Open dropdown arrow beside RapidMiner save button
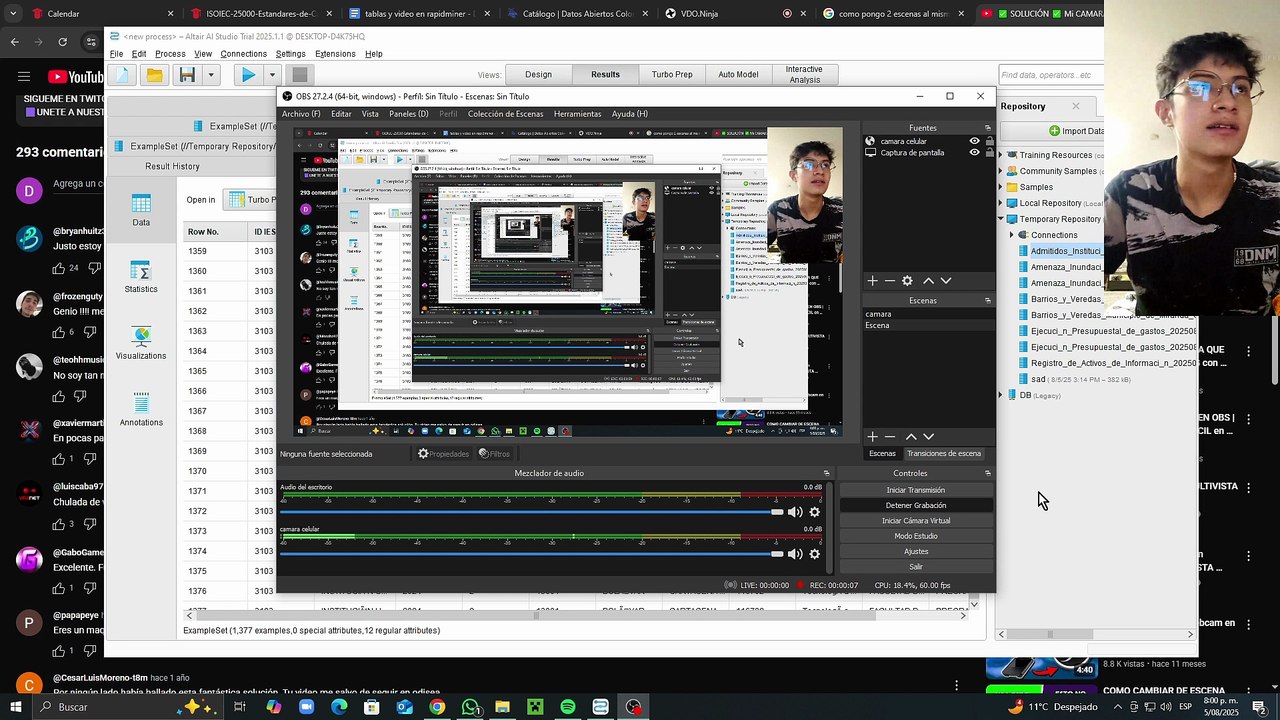Image resolution: width=1280 pixels, height=720 pixels. point(210,75)
